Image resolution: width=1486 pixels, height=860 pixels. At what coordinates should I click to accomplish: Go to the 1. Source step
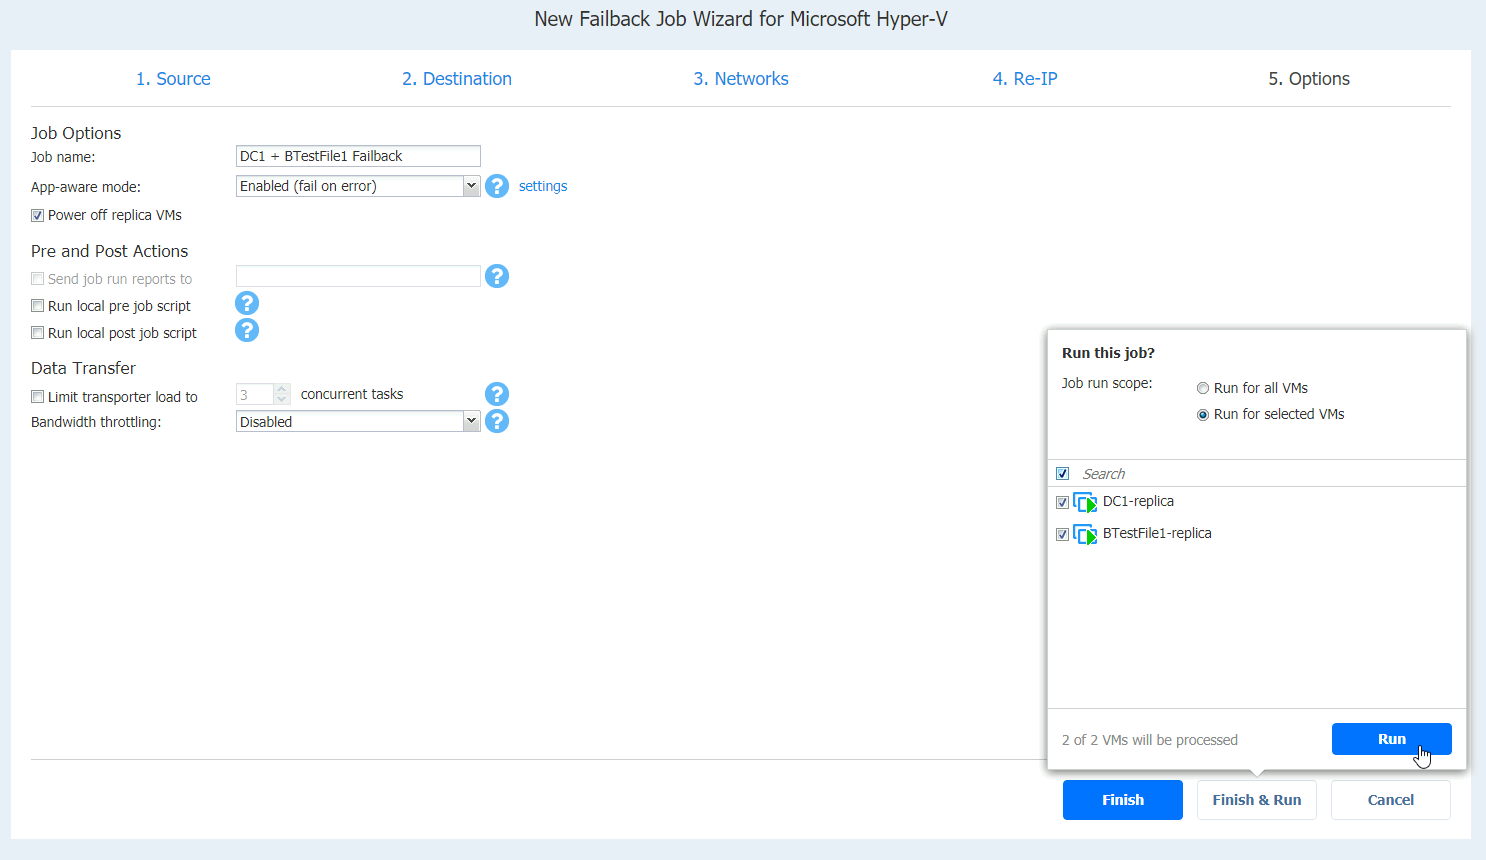tap(173, 79)
